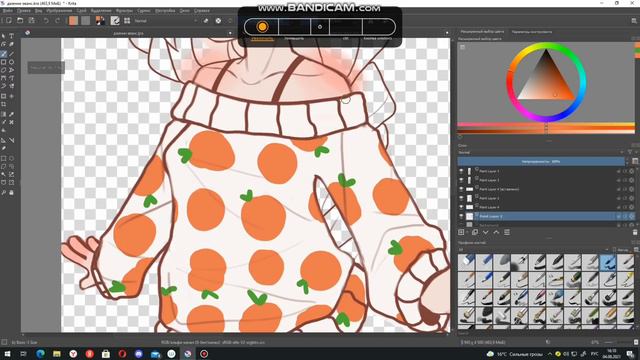Select the Freehand Brush tool
The width and height of the screenshot is (640, 360).
(x=4, y=53)
